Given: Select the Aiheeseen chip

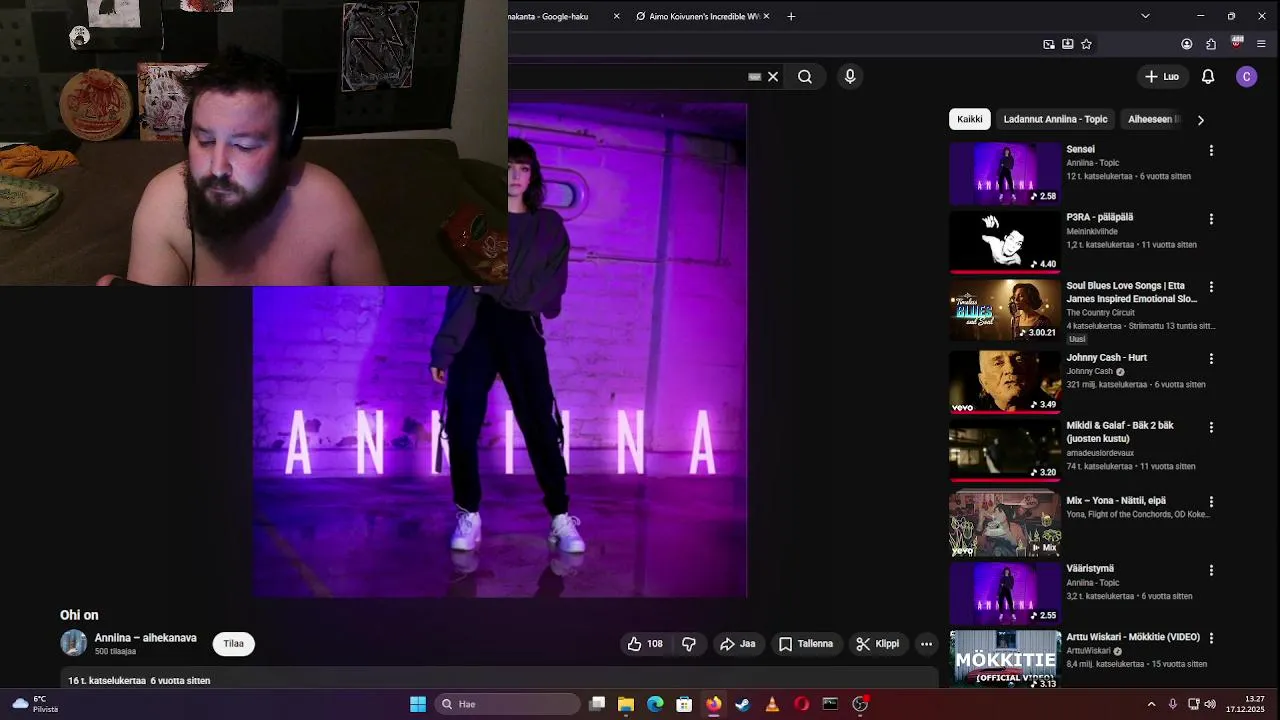Looking at the screenshot, I should [1153, 119].
